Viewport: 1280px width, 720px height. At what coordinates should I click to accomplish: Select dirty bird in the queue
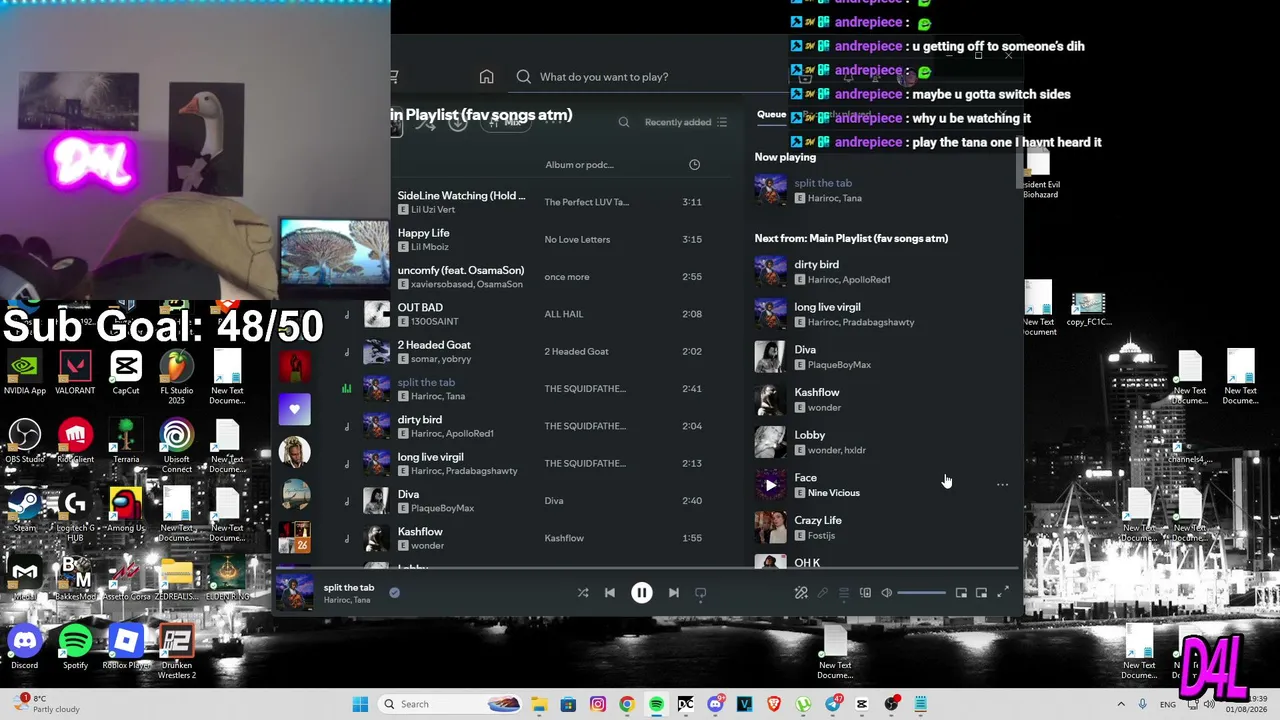tap(816, 265)
